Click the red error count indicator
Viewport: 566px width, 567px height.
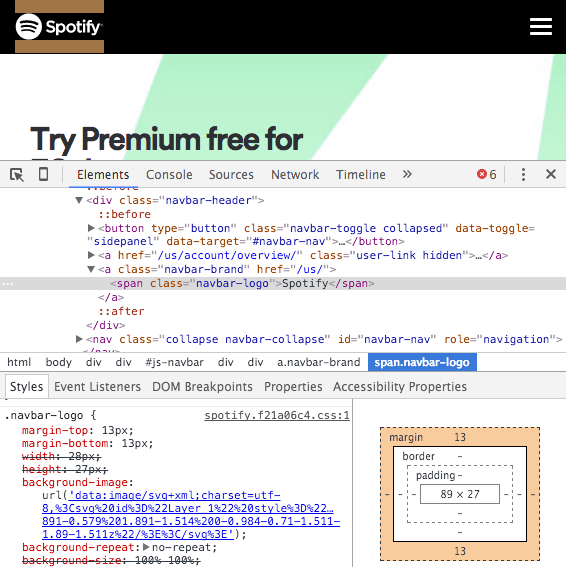pyautogui.click(x=486, y=174)
